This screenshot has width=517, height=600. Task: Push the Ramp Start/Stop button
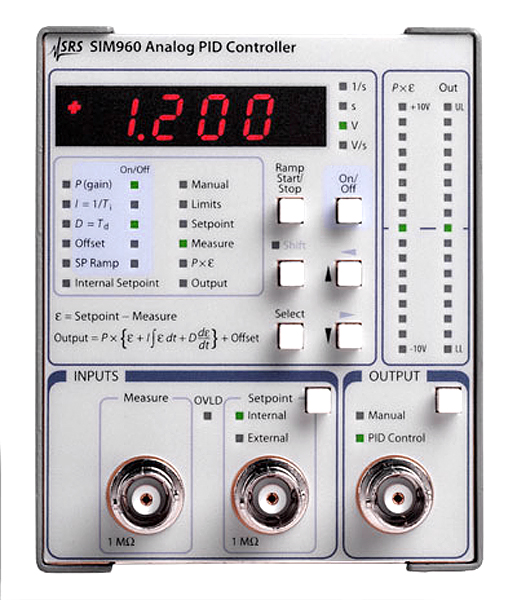click(291, 210)
